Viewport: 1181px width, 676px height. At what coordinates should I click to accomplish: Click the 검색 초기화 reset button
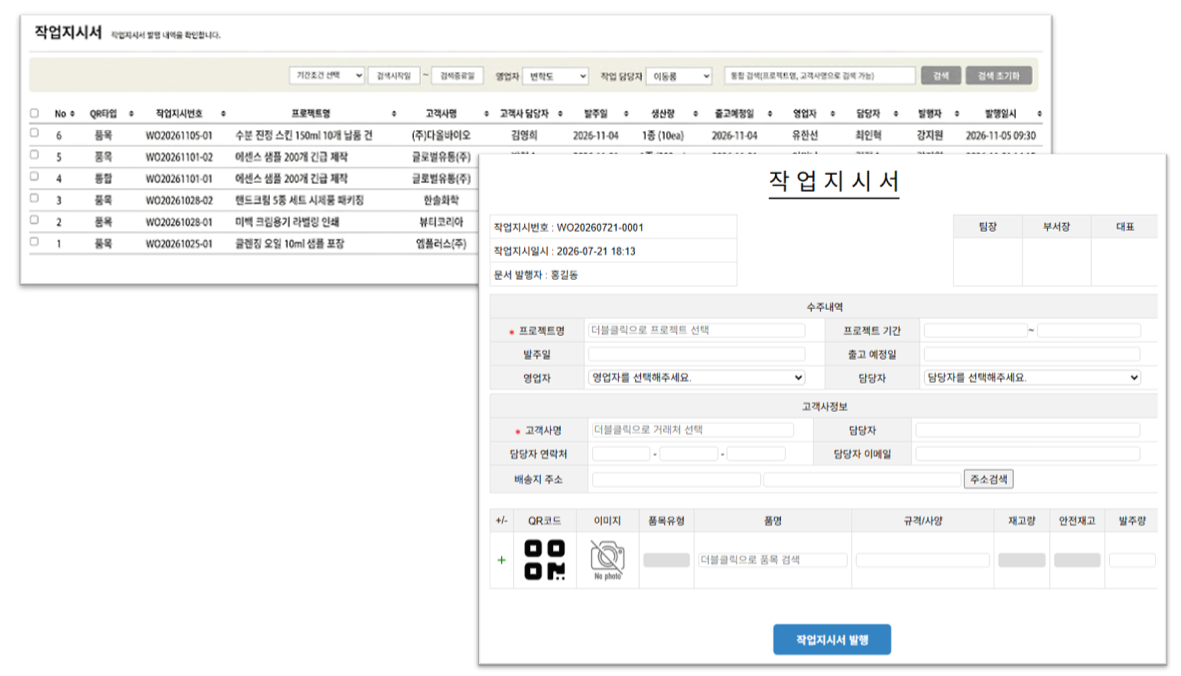click(999, 75)
